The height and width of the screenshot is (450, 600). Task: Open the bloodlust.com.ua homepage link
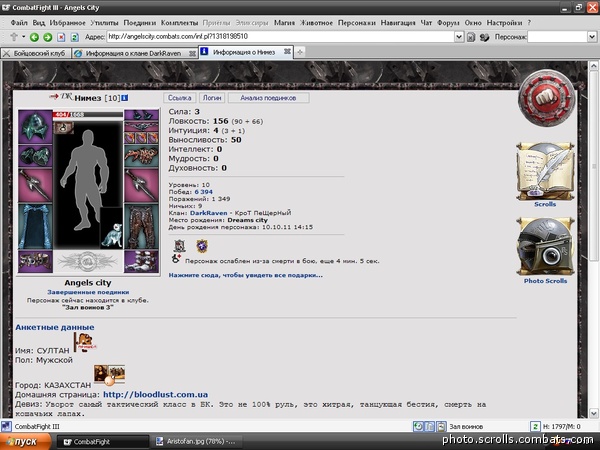(155, 395)
